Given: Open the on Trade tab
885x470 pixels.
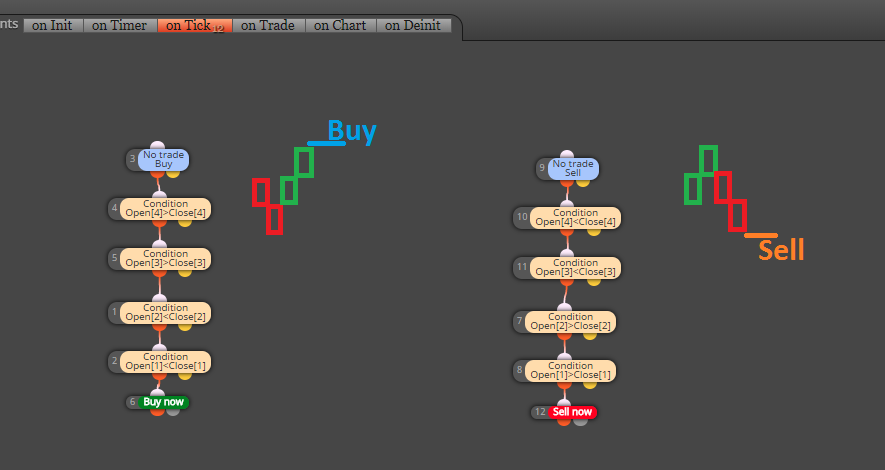Looking at the screenshot, I should (x=269, y=25).
